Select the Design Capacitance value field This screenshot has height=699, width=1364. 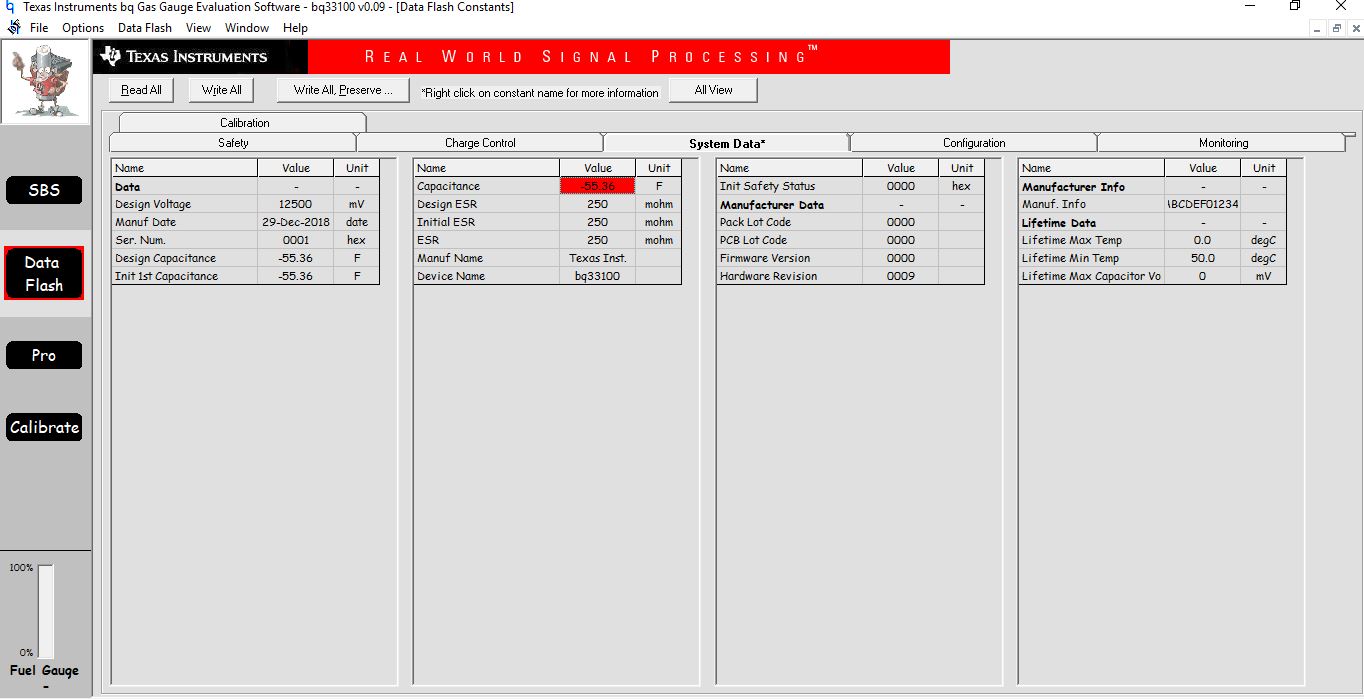295,258
